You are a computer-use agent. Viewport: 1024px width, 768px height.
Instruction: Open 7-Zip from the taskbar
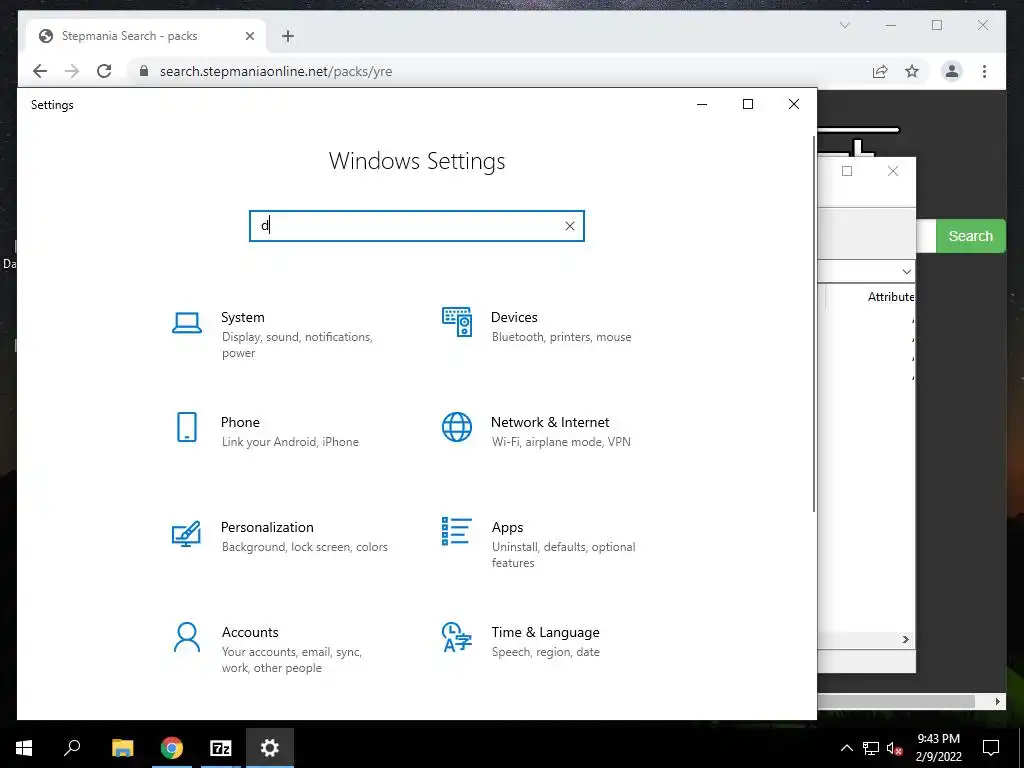tap(221, 748)
